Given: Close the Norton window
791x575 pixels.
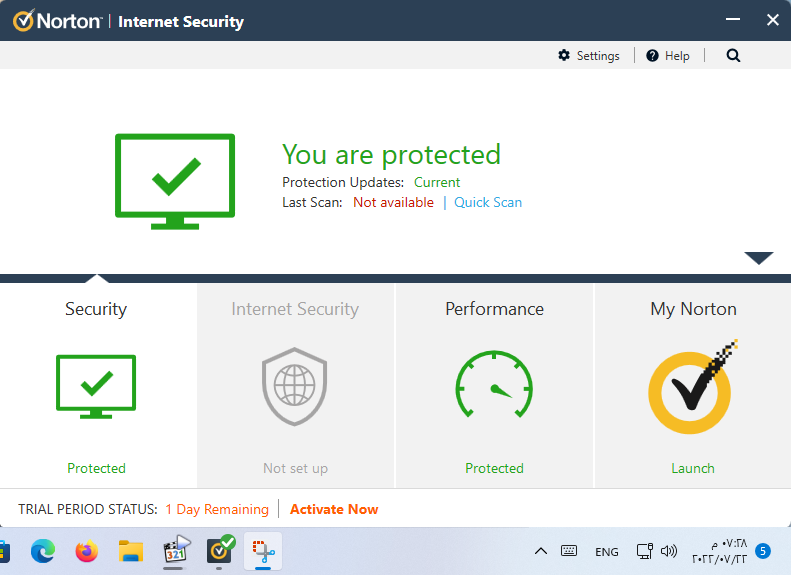Looking at the screenshot, I should pos(772,20).
